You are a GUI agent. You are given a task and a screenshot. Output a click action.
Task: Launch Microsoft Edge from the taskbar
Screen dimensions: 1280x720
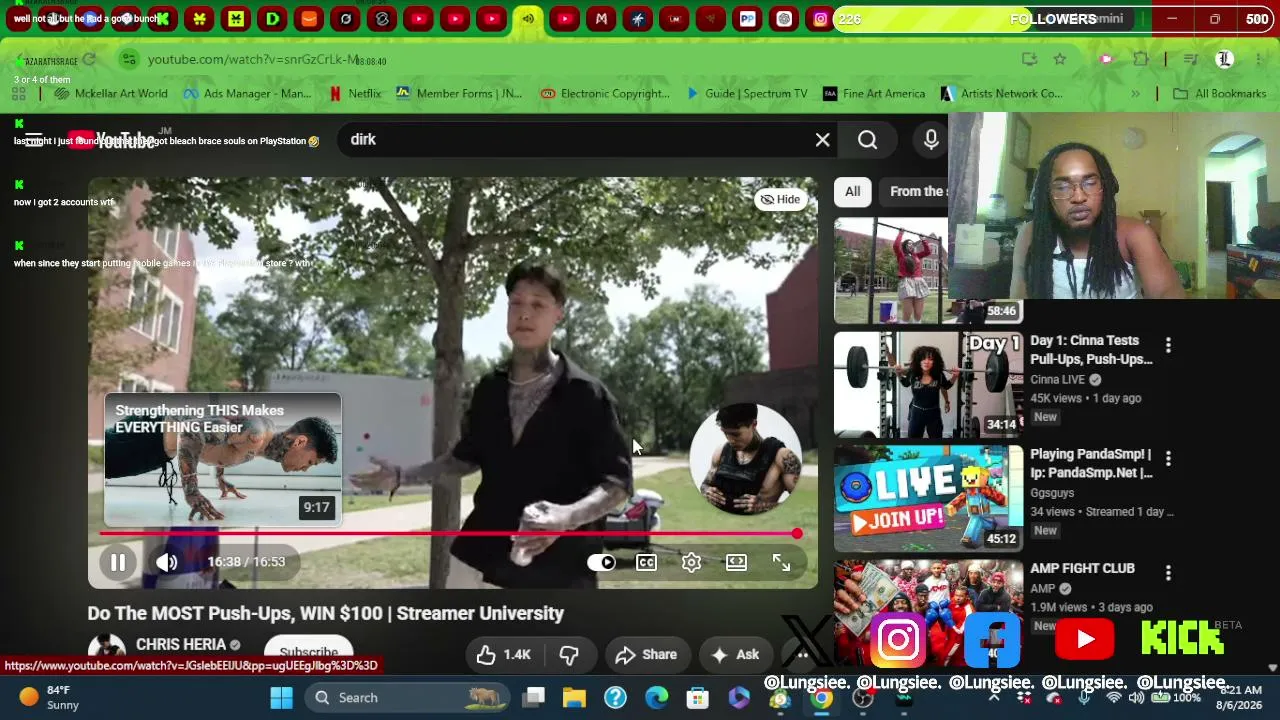(656, 698)
